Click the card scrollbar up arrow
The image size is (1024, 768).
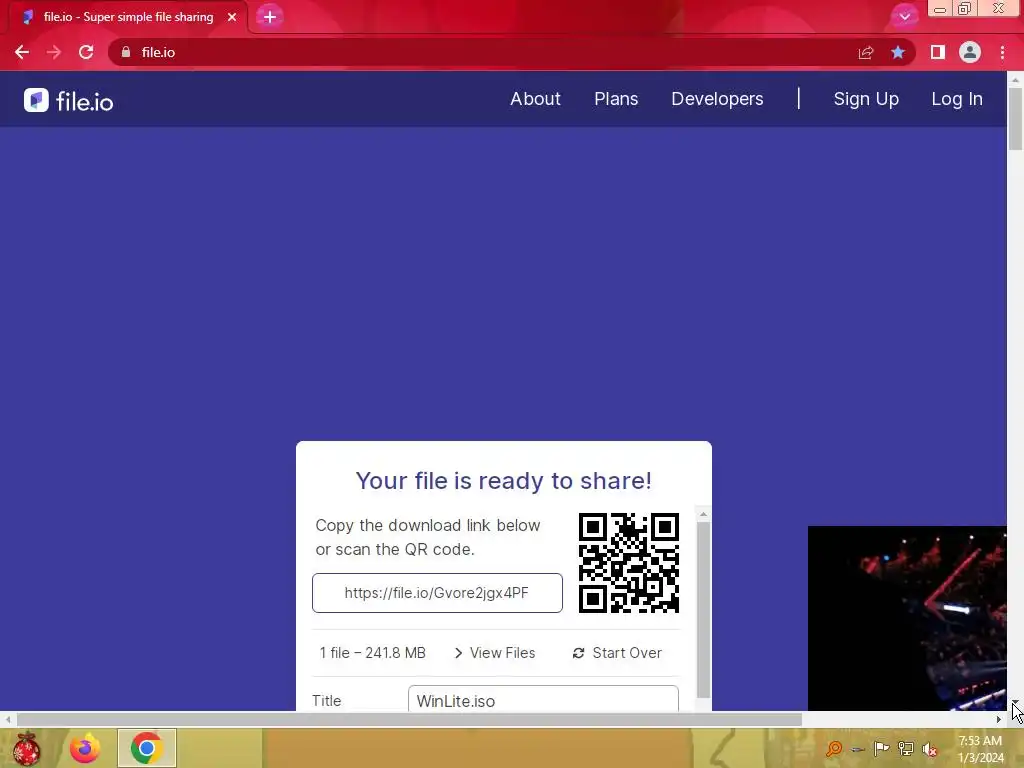[x=703, y=515]
